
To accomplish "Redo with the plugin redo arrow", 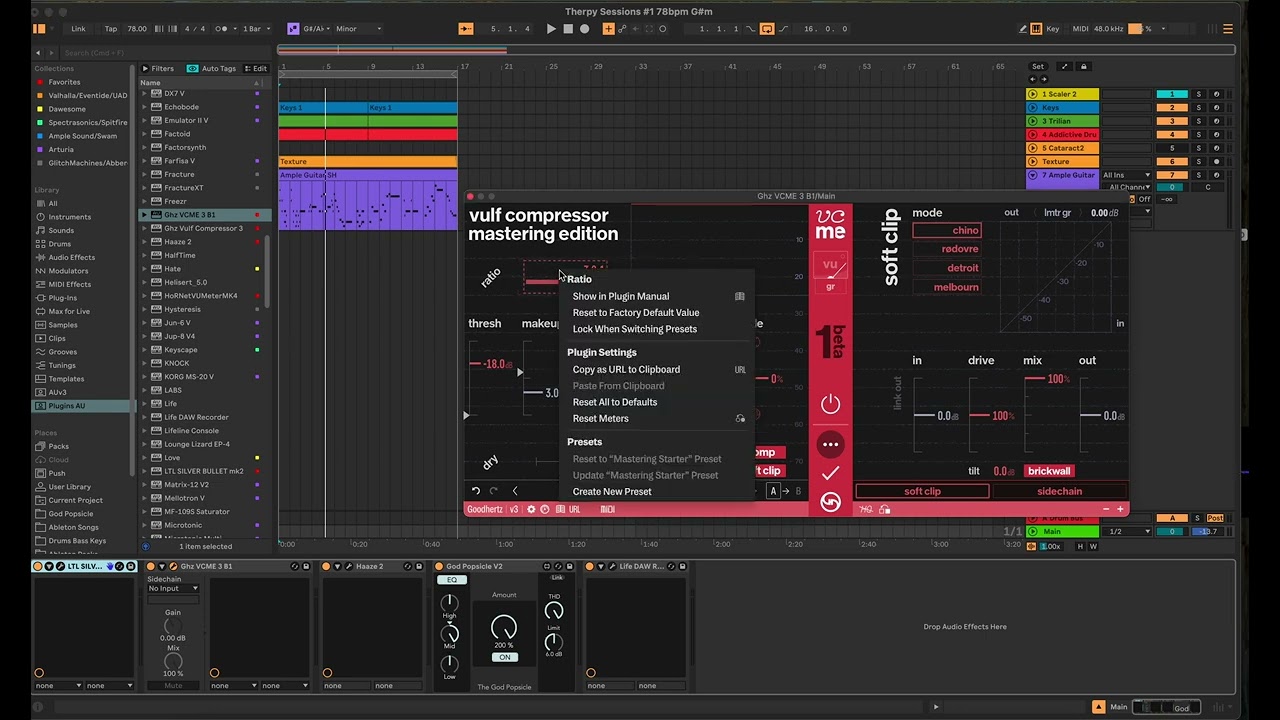I will pos(494,491).
